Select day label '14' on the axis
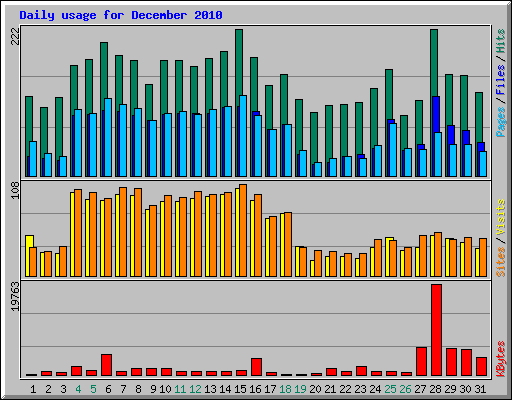Viewport: 512px width, 400px height. (225, 389)
